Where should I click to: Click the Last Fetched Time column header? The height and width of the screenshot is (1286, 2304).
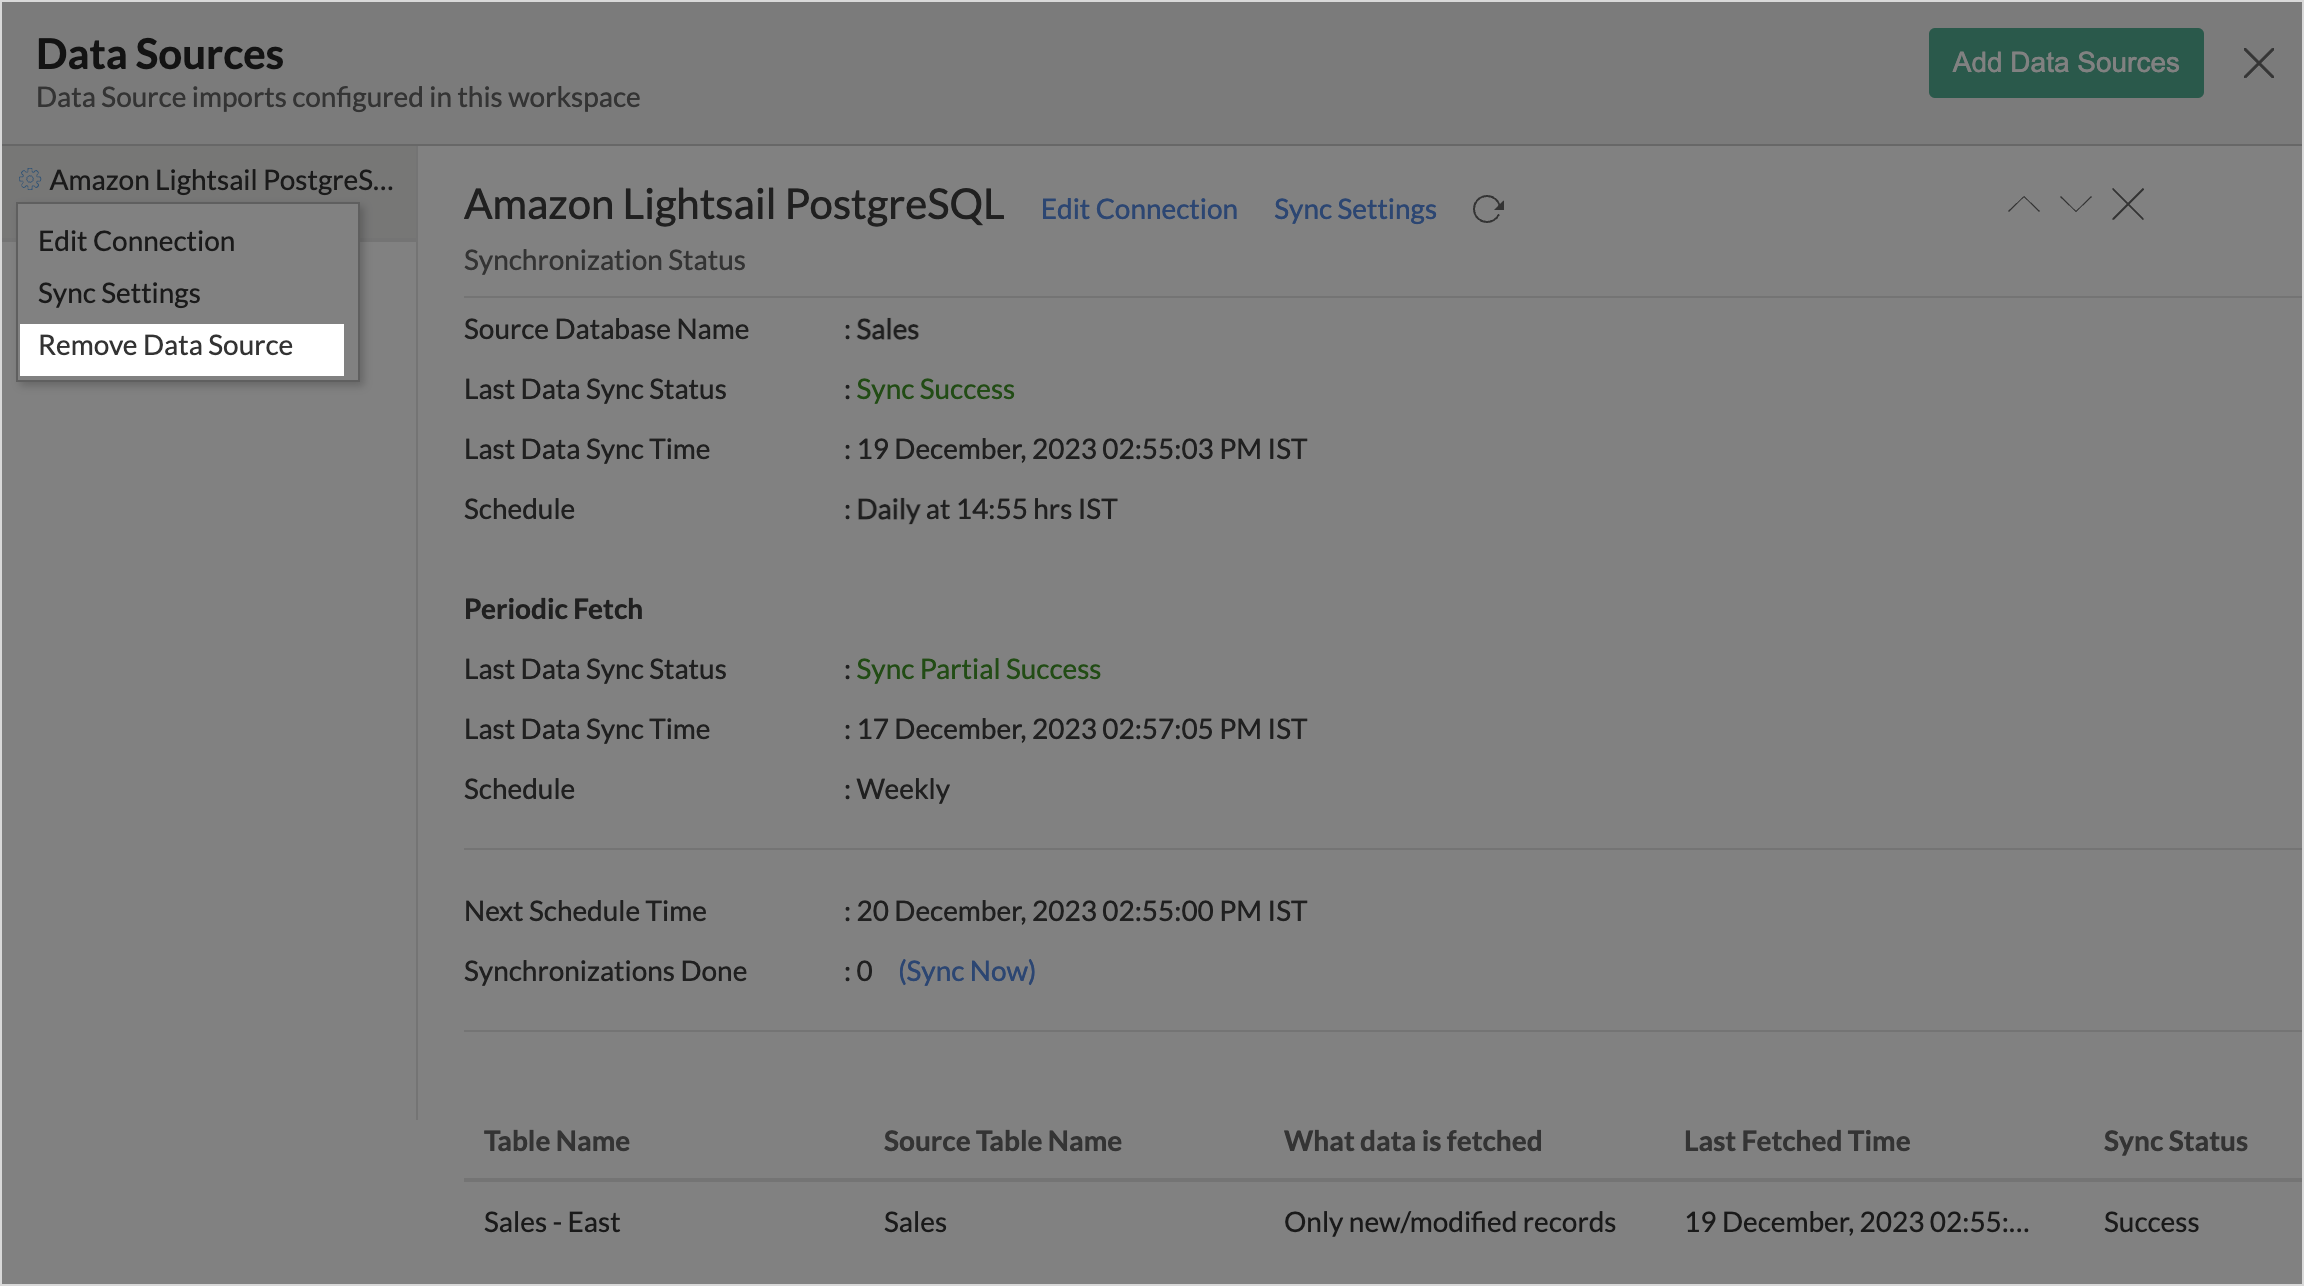1796,1141
